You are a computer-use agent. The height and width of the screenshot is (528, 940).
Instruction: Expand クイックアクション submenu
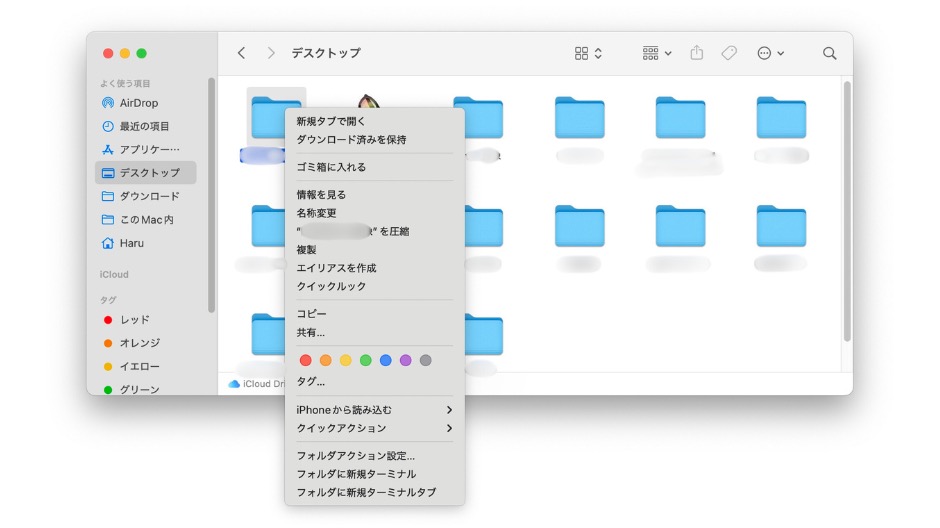(375, 429)
